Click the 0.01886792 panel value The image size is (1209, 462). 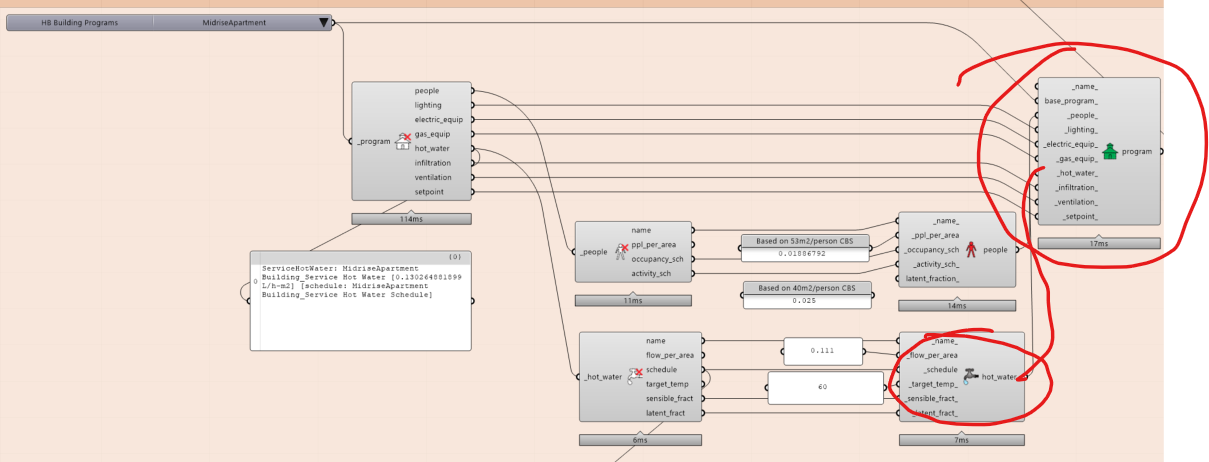(x=805, y=254)
